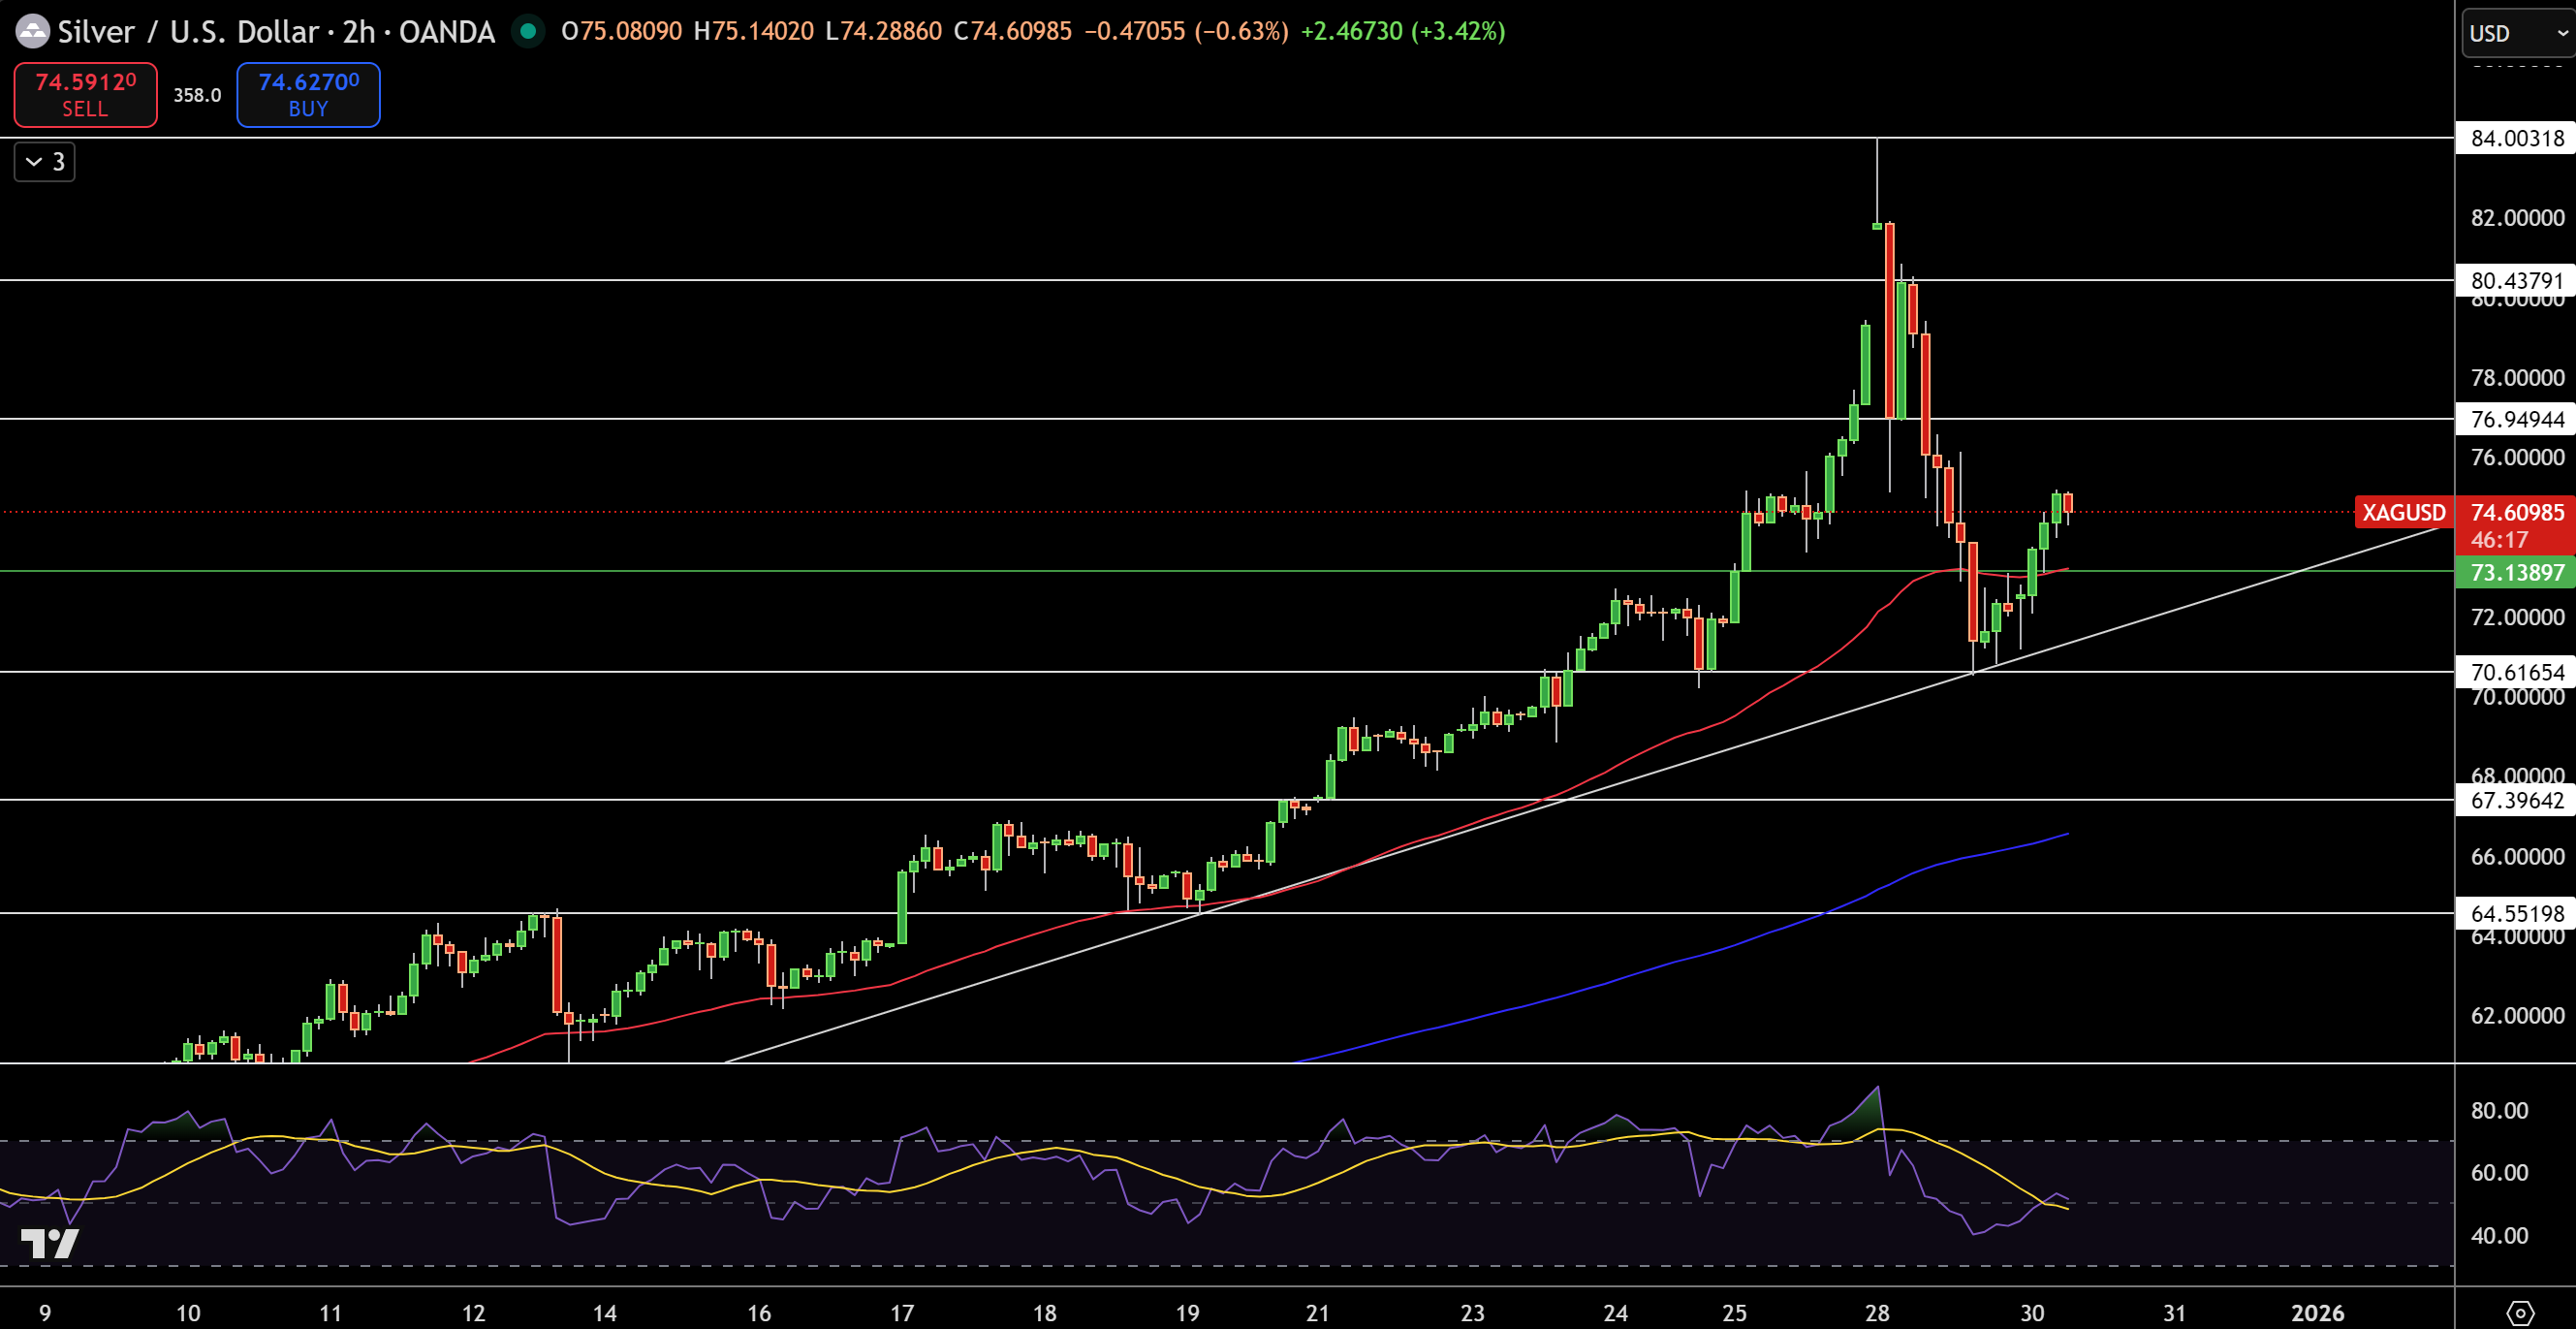This screenshot has width=2576, height=1329.
Task: Click the Silver symbol logo icon
Action: pos(33,31)
